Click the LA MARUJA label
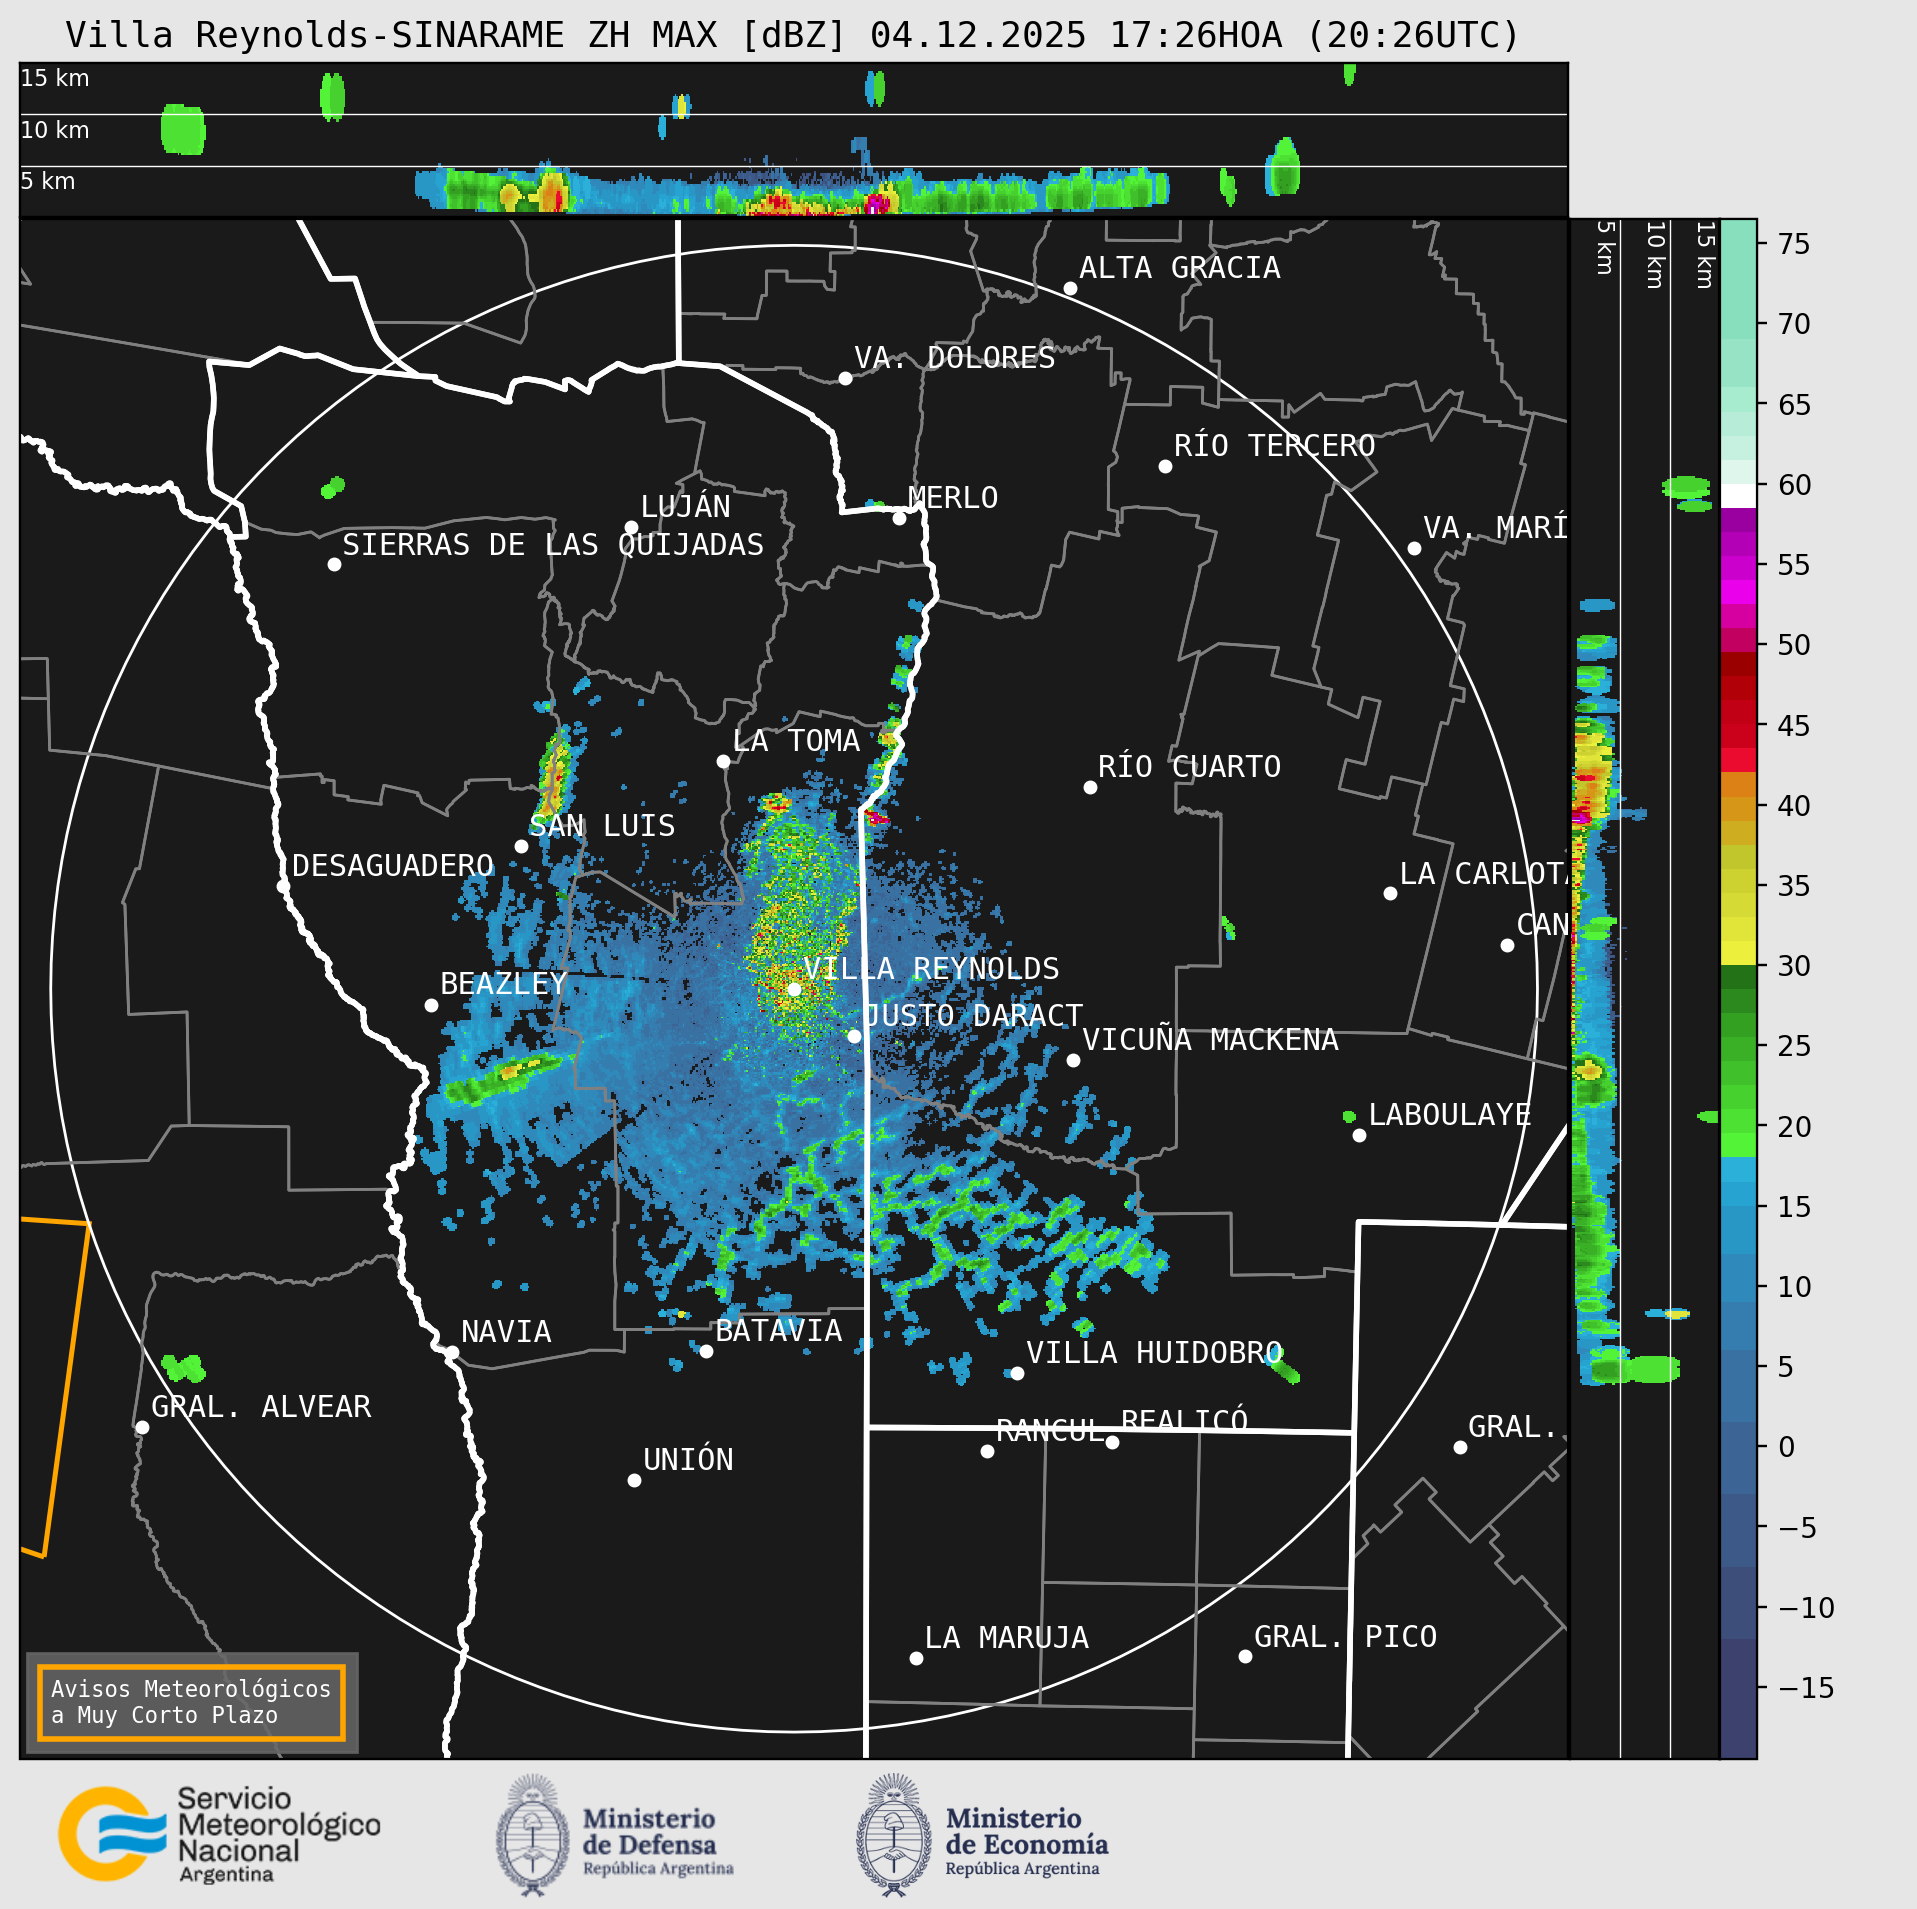The height and width of the screenshot is (1909, 1917). coord(1007,1638)
